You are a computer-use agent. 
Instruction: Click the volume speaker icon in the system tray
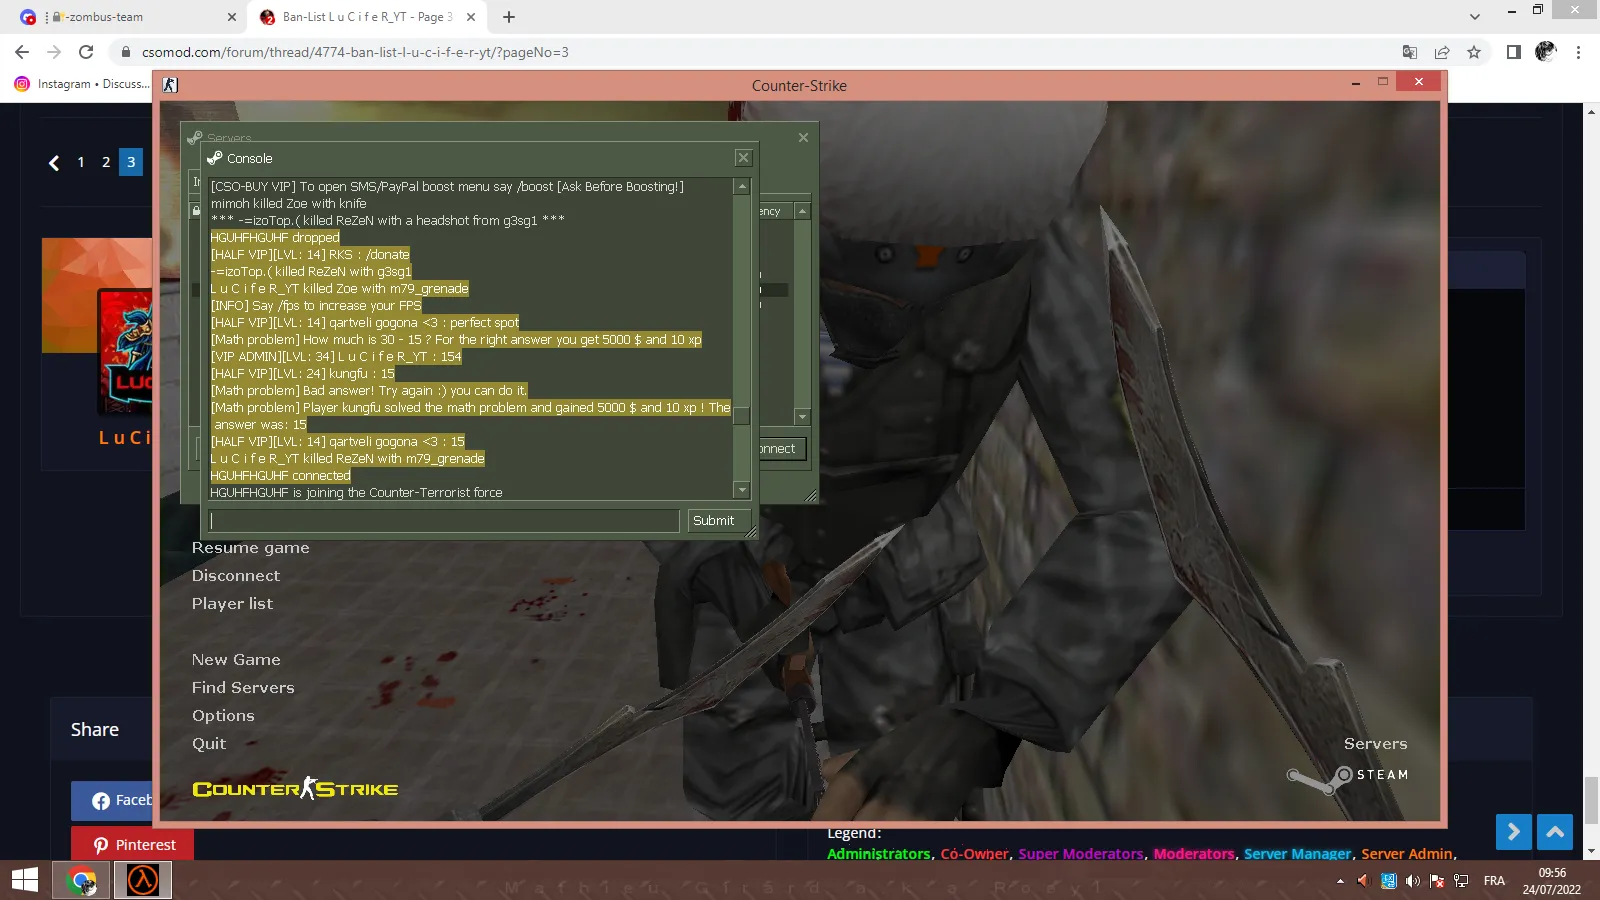coord(1412,881)
